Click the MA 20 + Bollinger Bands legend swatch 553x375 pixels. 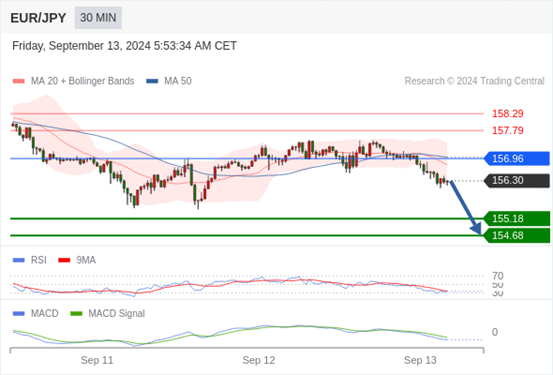tap(19, 81)
